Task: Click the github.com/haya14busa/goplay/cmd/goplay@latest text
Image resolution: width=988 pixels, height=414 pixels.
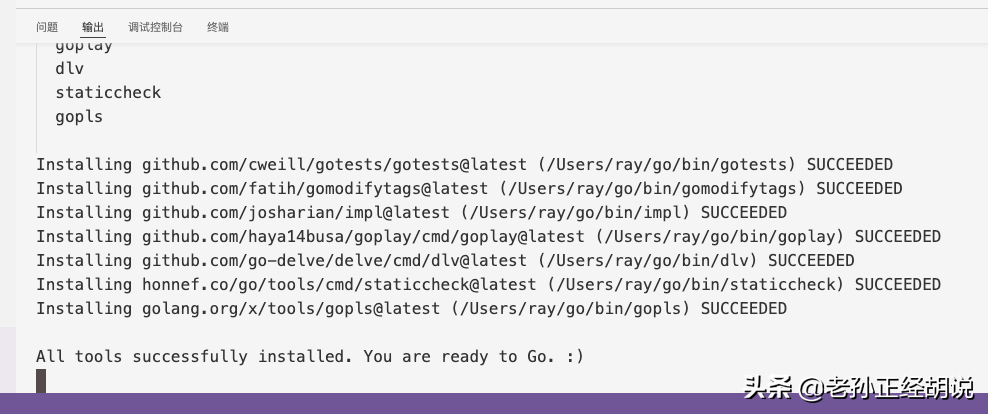Action: 363,237
